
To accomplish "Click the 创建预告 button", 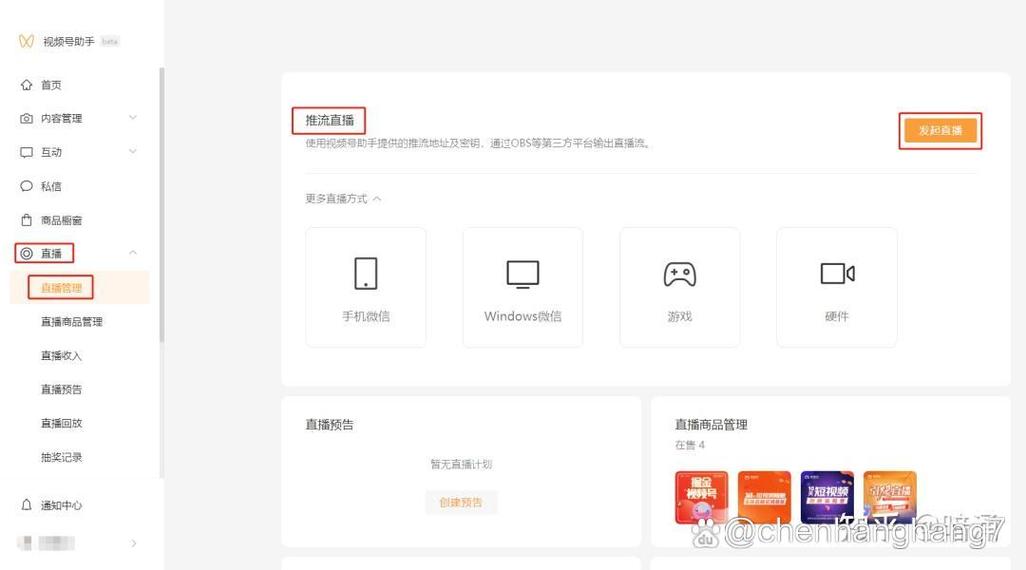I will pos(461,502).
